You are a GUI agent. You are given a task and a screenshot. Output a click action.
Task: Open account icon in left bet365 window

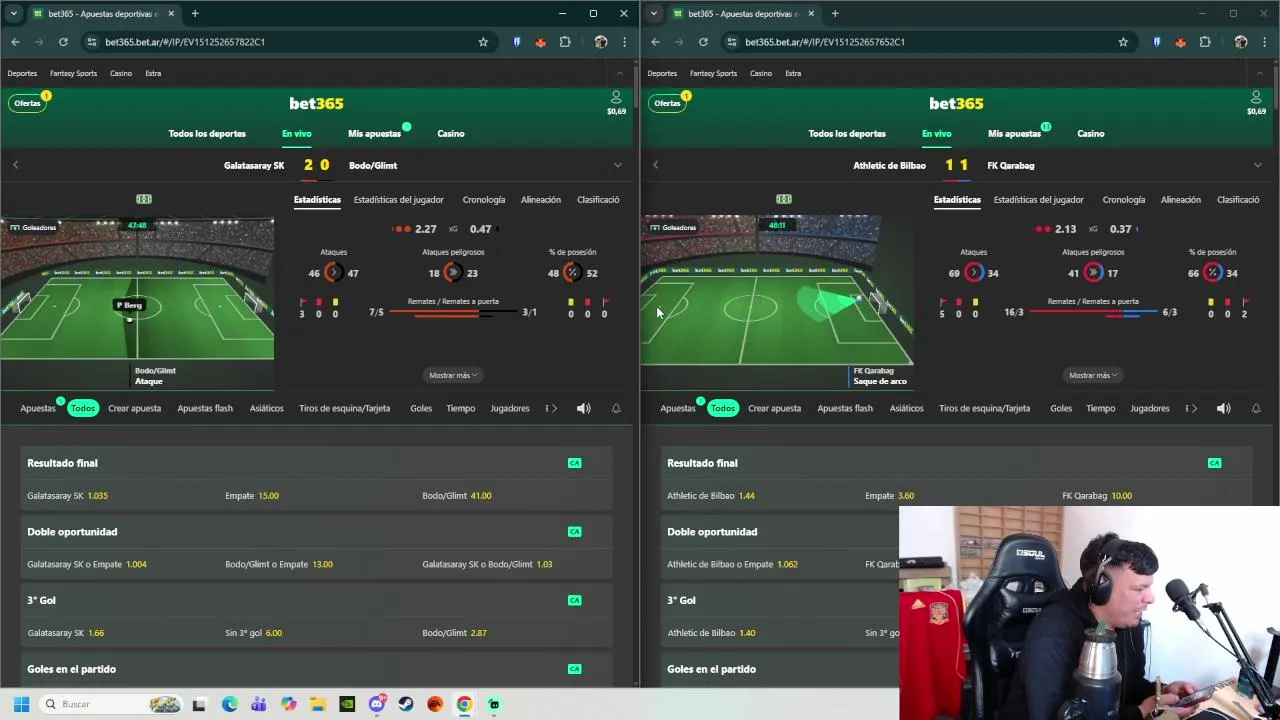(x=616, y=97)
